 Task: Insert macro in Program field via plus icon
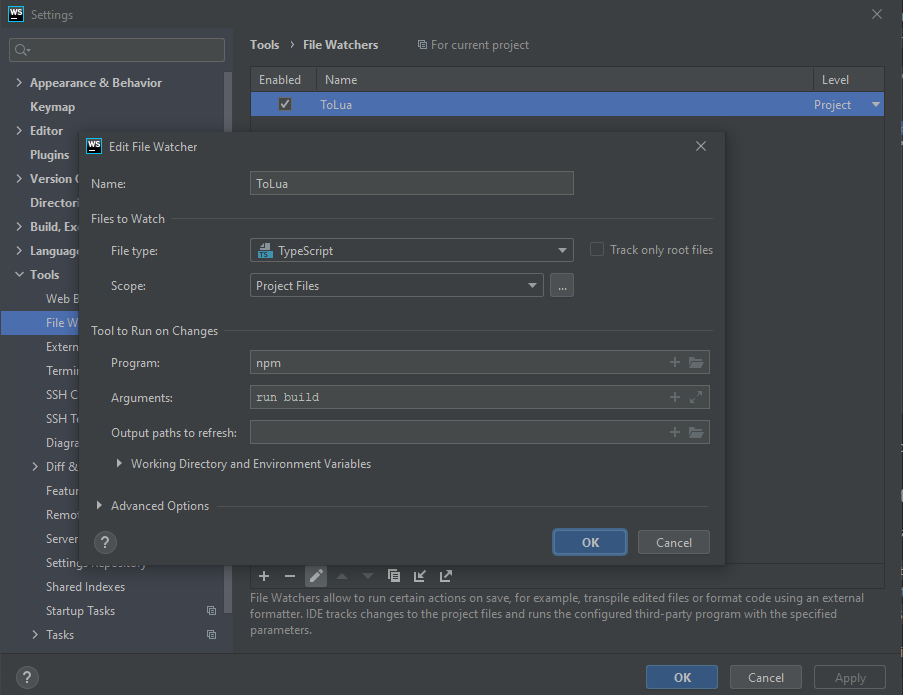[675, 362]
